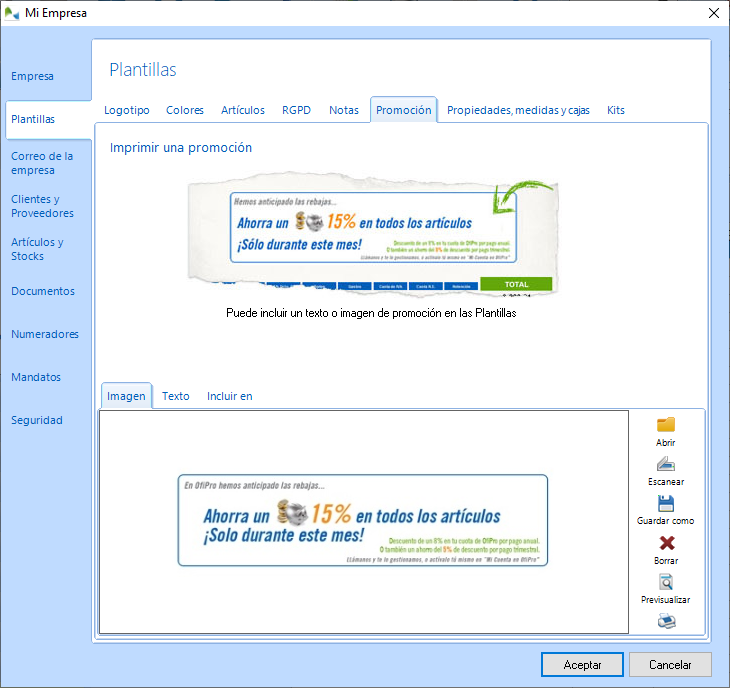Switch to the Texto tab
This screenshot has width=730, height=688.
click(176, 396)
